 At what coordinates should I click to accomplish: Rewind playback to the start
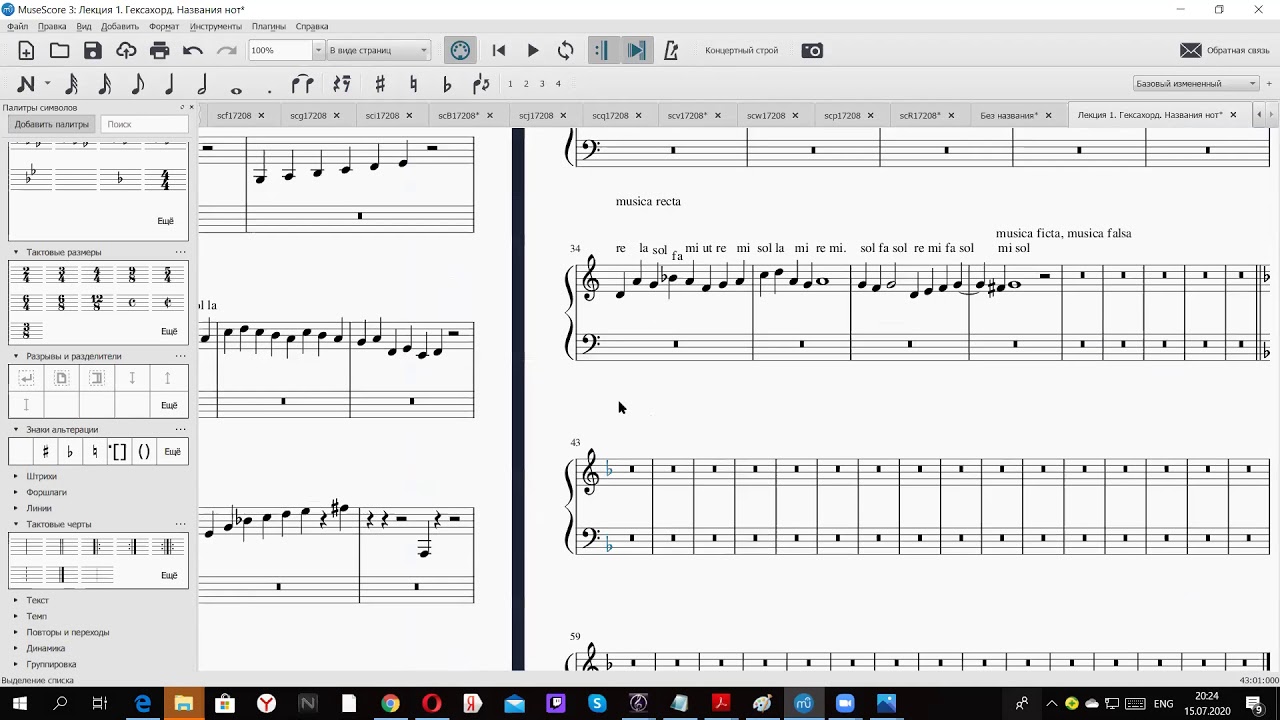[499, 50]
